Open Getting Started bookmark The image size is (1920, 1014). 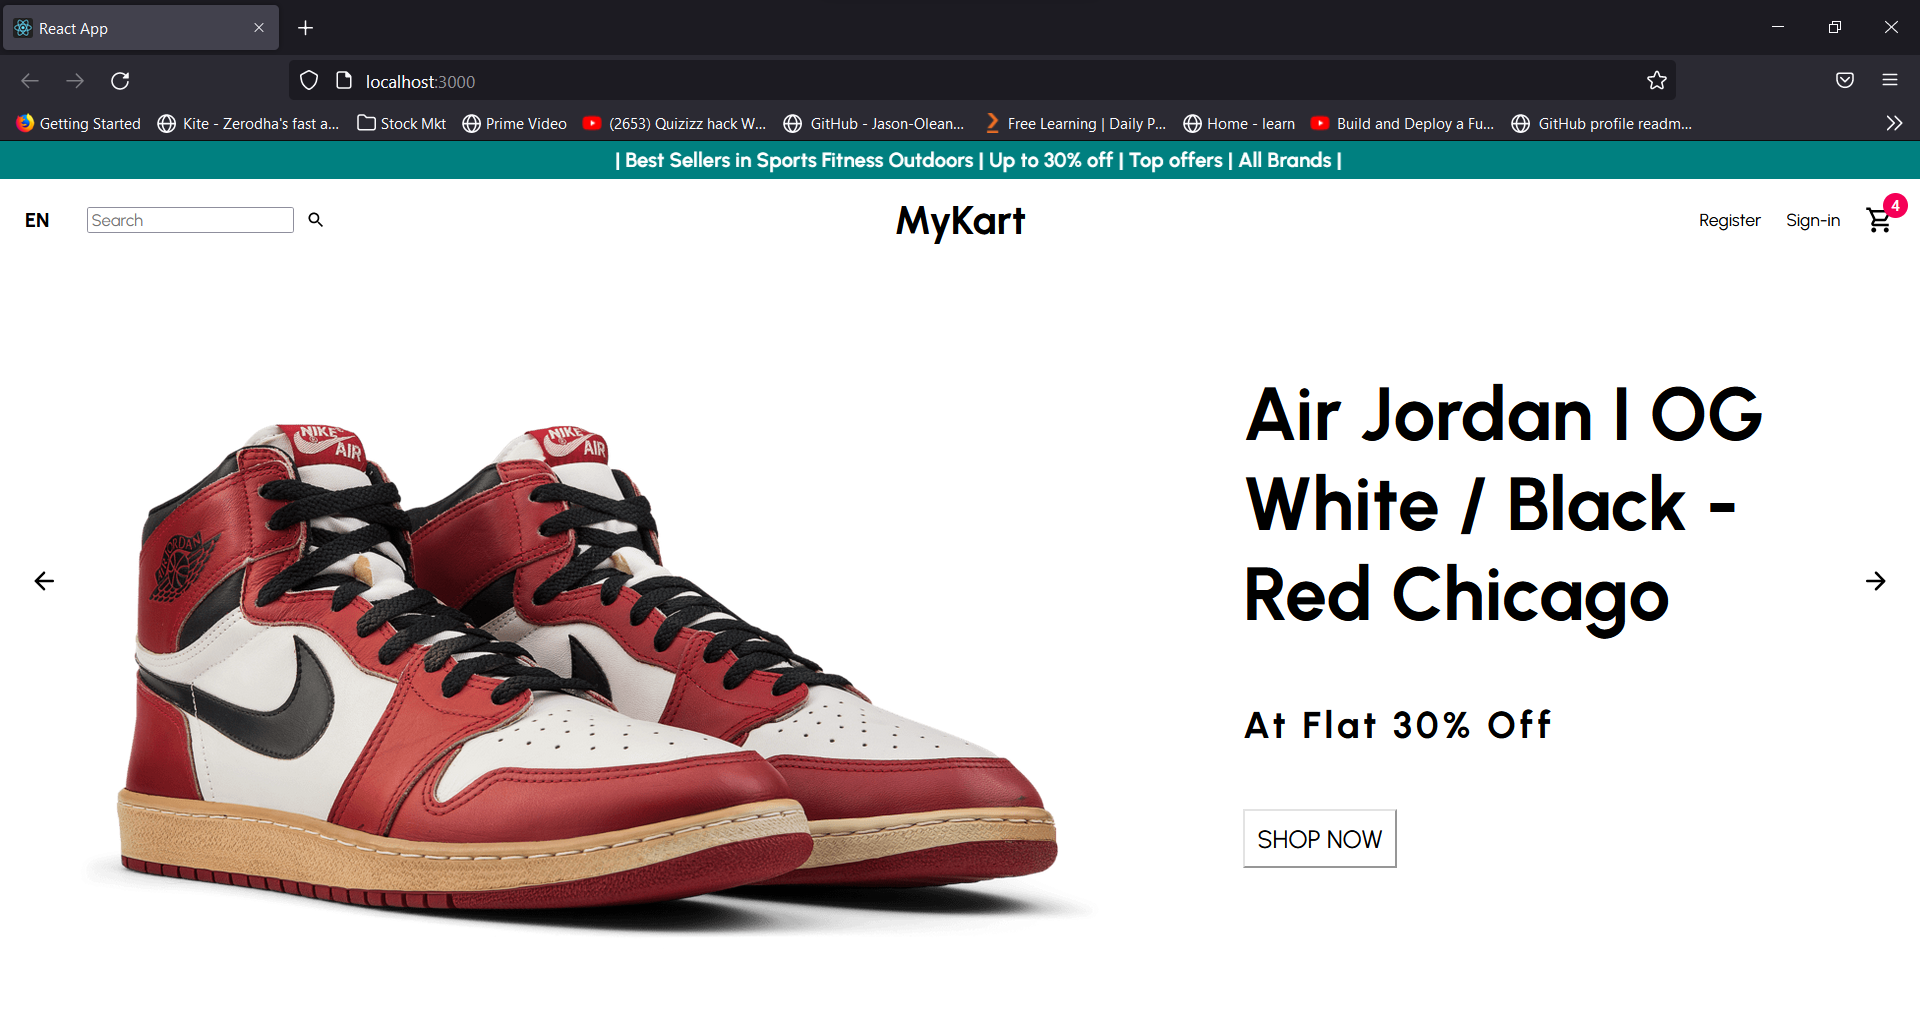tap(79, 124)
